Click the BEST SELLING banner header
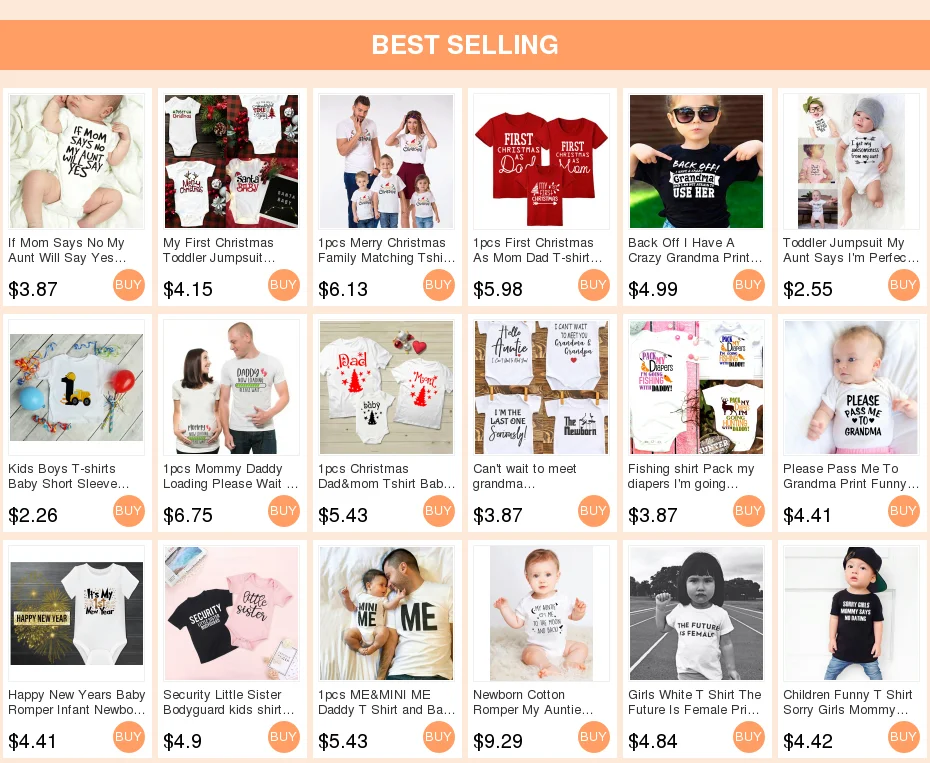This screenshot has width=930, height=763. click(x=465, y=45)
